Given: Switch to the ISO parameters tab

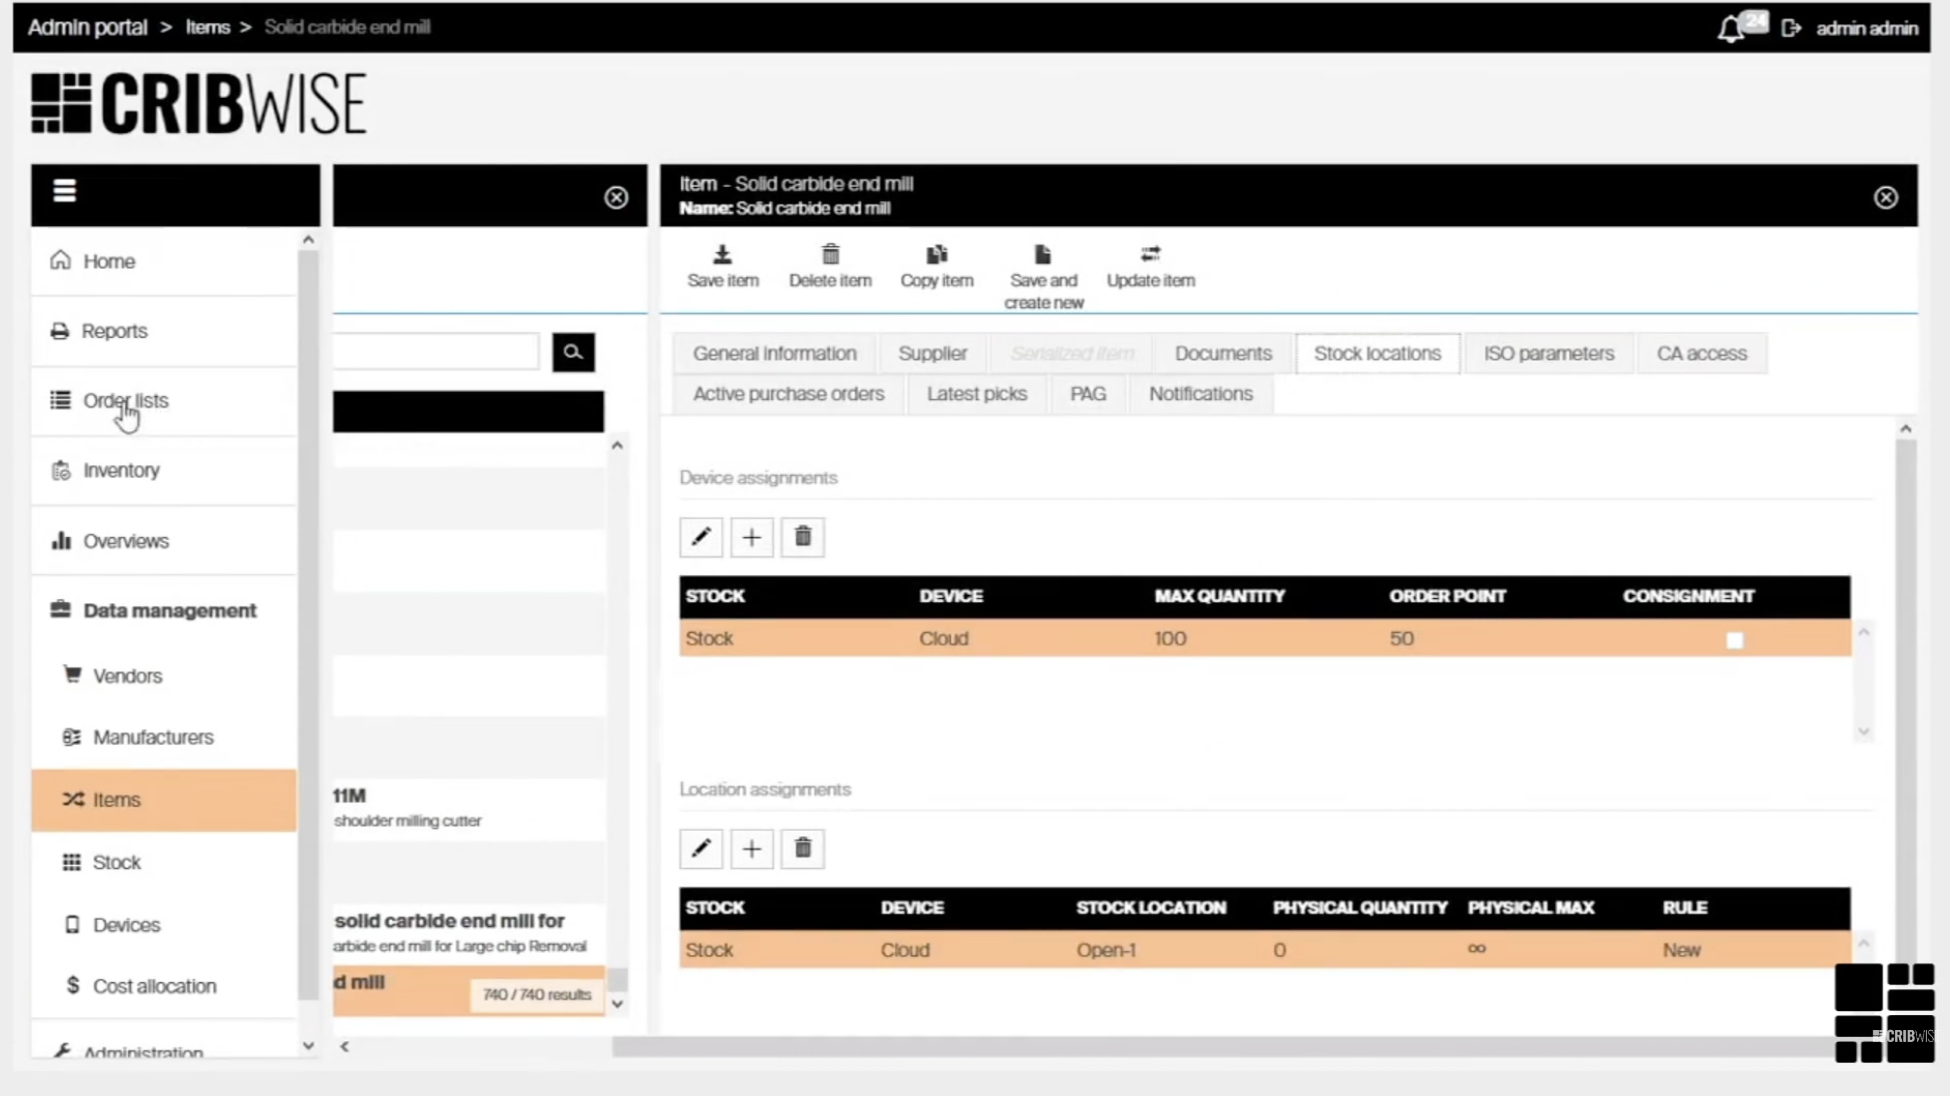Looking at the screenshot, I should coord(1548,353).
